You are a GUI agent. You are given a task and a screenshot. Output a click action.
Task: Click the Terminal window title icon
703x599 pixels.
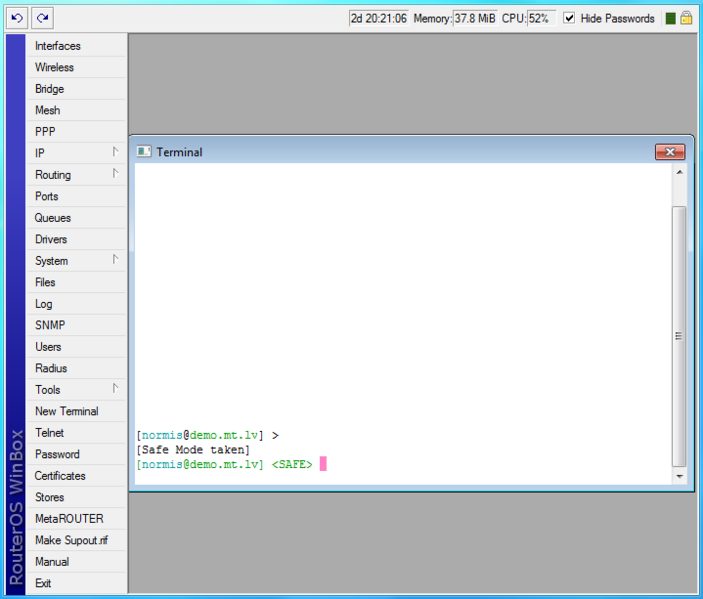coord(144,152)
